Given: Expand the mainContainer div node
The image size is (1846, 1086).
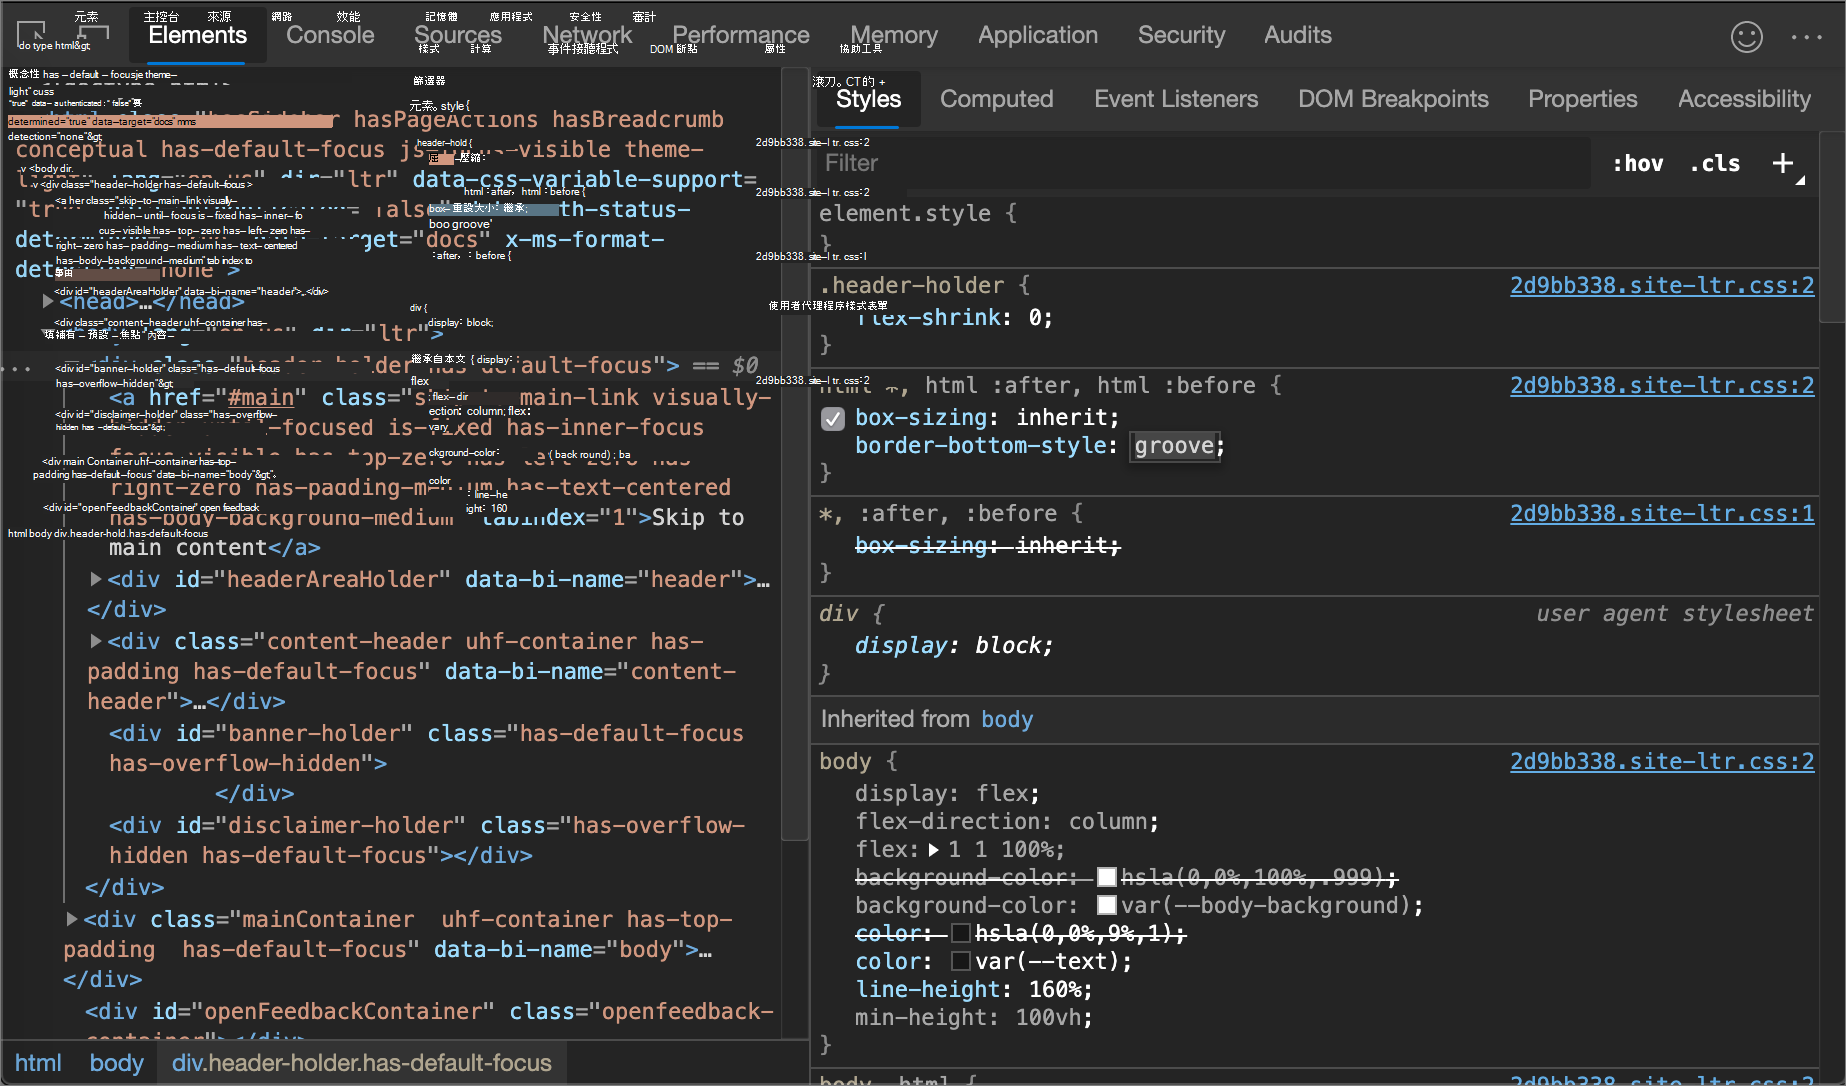Looking at the screenshot, I should 72,919.
